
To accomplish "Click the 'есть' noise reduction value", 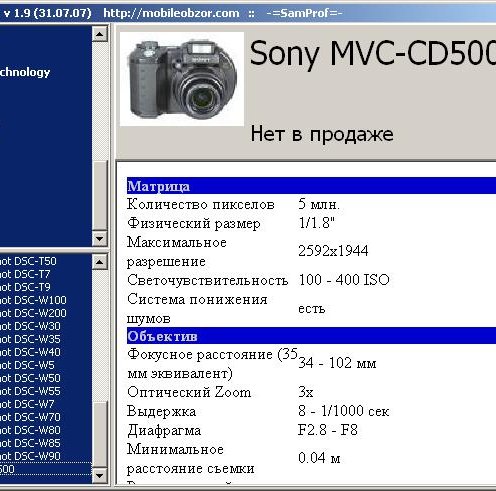I will coord(311,309).
